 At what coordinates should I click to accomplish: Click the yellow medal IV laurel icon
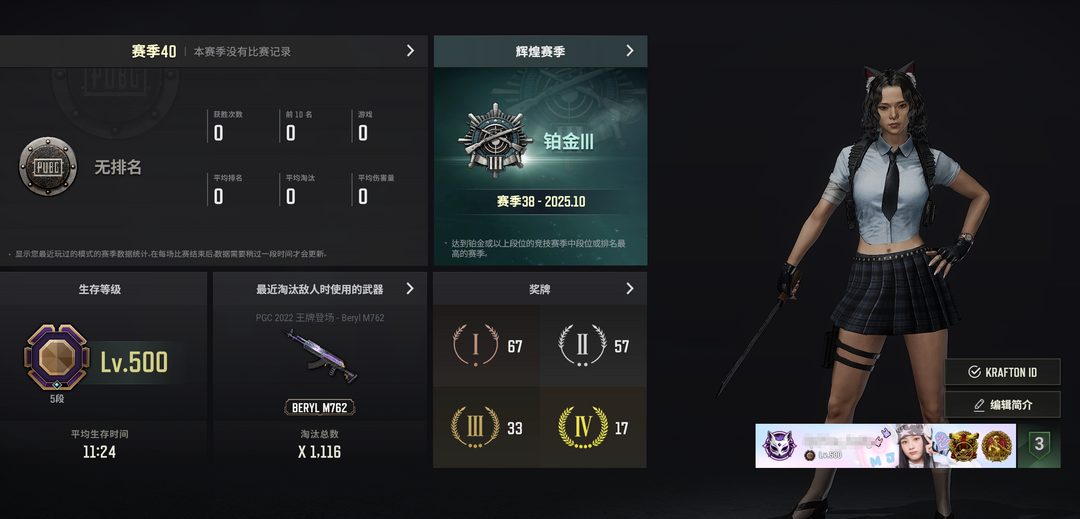click(x=582, y=427)
